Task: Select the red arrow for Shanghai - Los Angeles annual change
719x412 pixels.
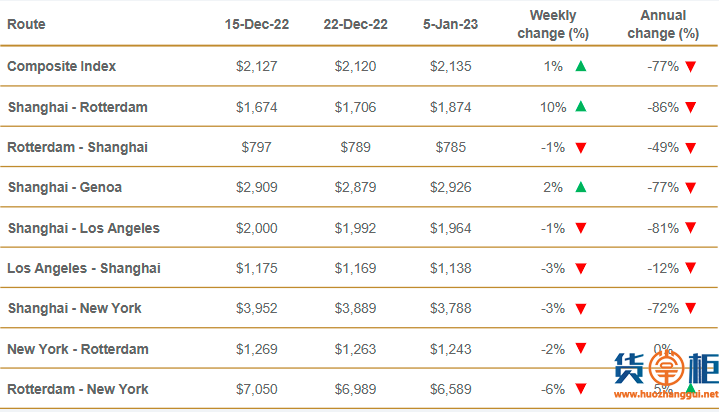Action: [690, 229]
